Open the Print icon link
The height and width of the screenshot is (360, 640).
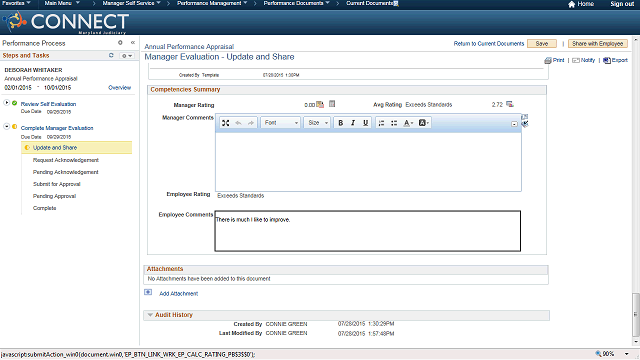click(x=554, y=60)
